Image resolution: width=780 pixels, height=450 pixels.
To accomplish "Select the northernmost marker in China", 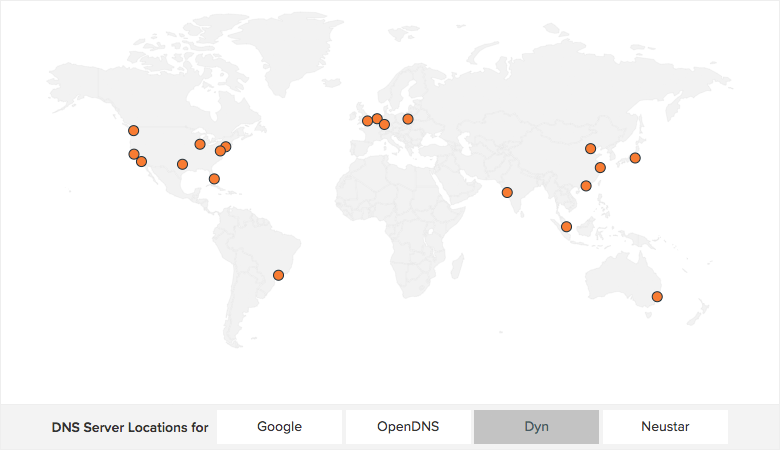I will coord(591,149).
